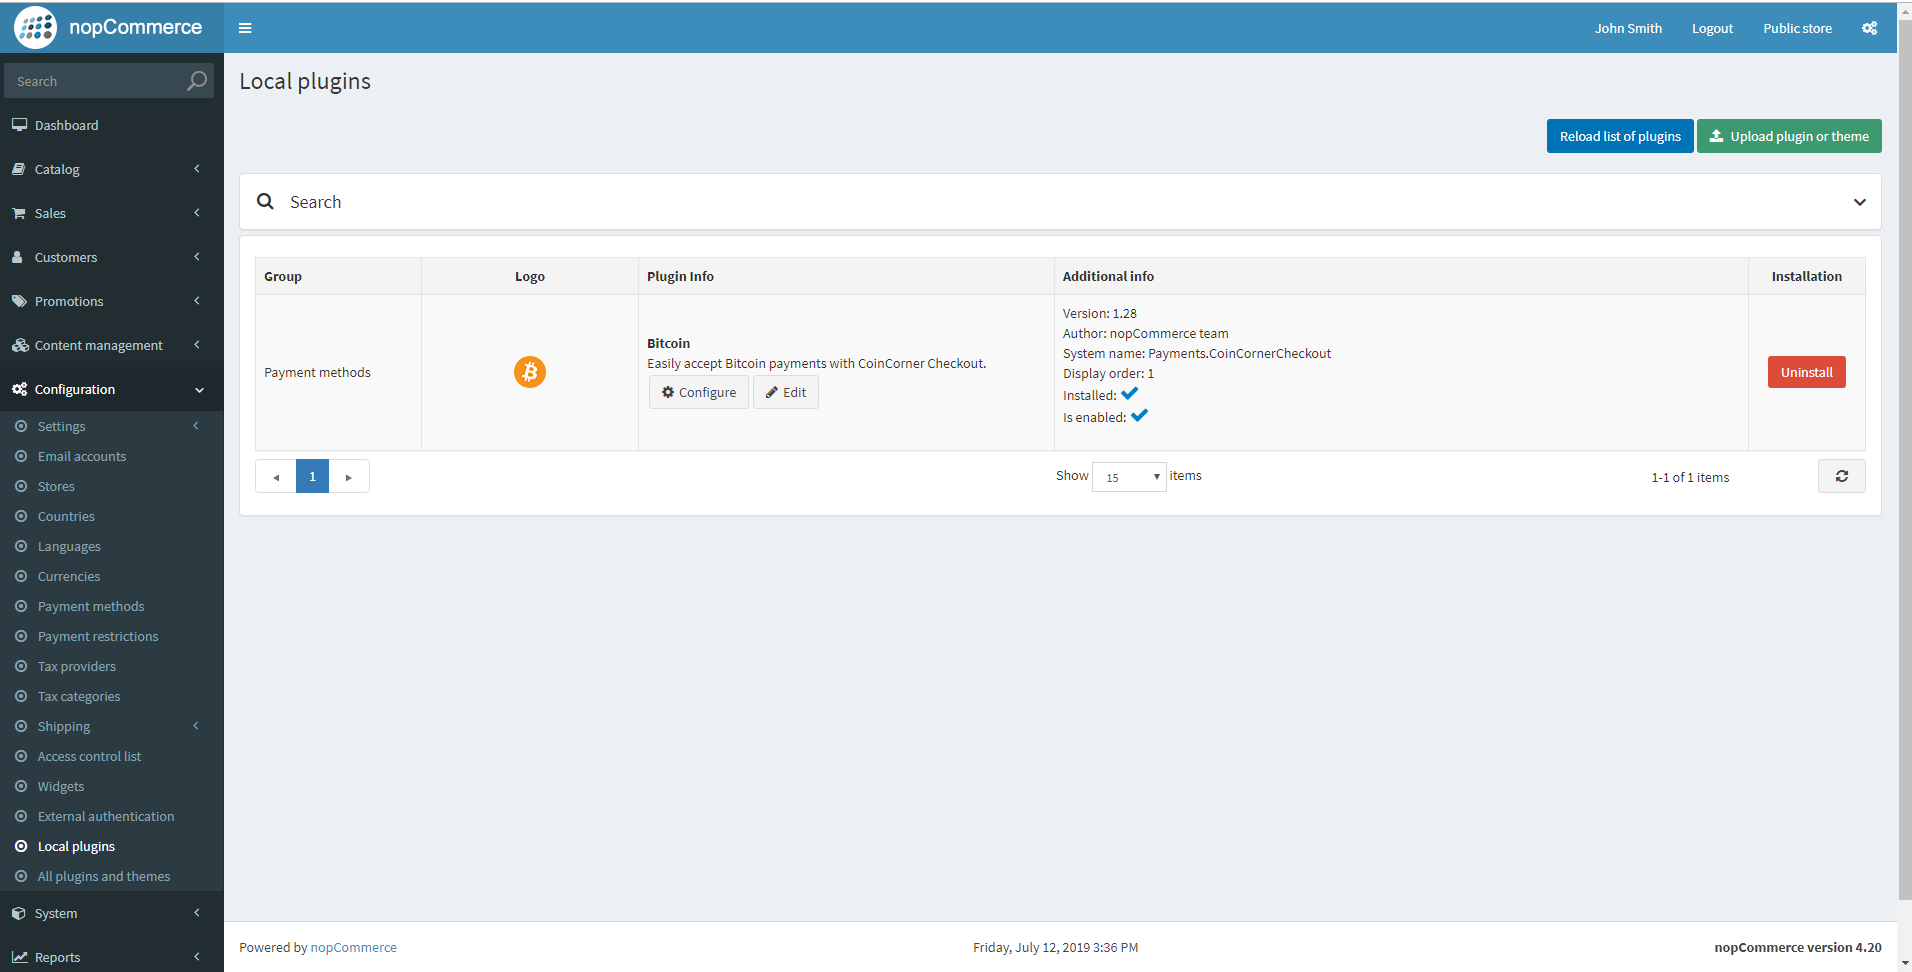Click the nopCommerce logo
Image resolution: width=1912 pixels, height=972 pixels.
(108, 27)
